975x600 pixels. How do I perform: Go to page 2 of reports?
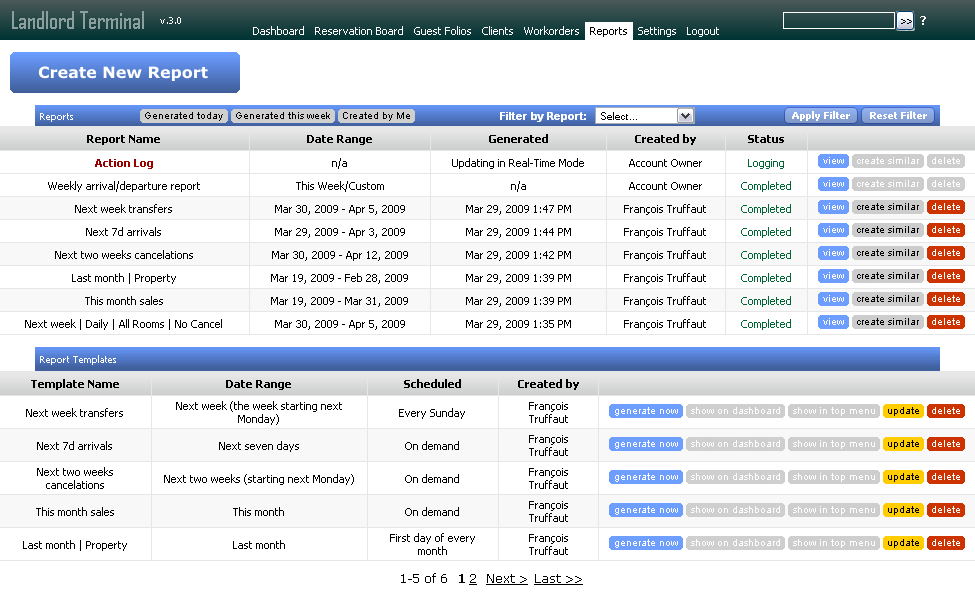point(472,578)
